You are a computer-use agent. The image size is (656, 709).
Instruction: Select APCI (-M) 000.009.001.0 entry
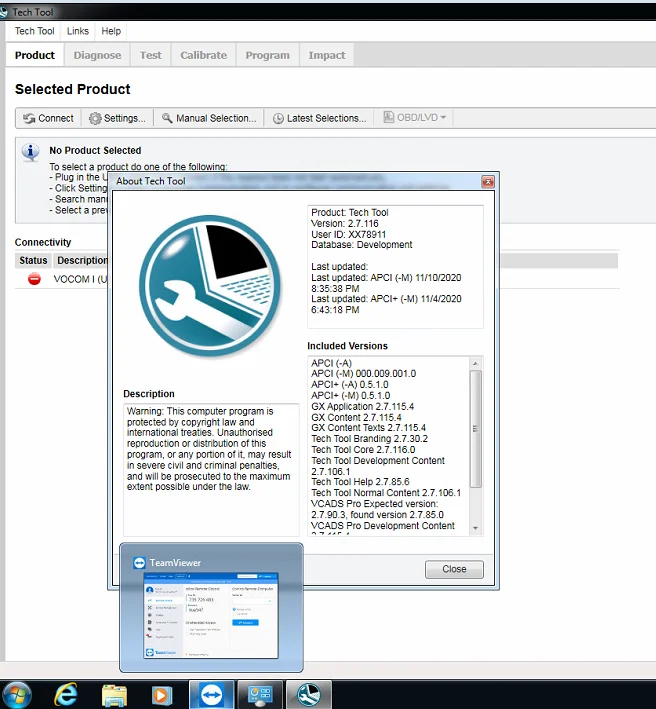[363, 373]
